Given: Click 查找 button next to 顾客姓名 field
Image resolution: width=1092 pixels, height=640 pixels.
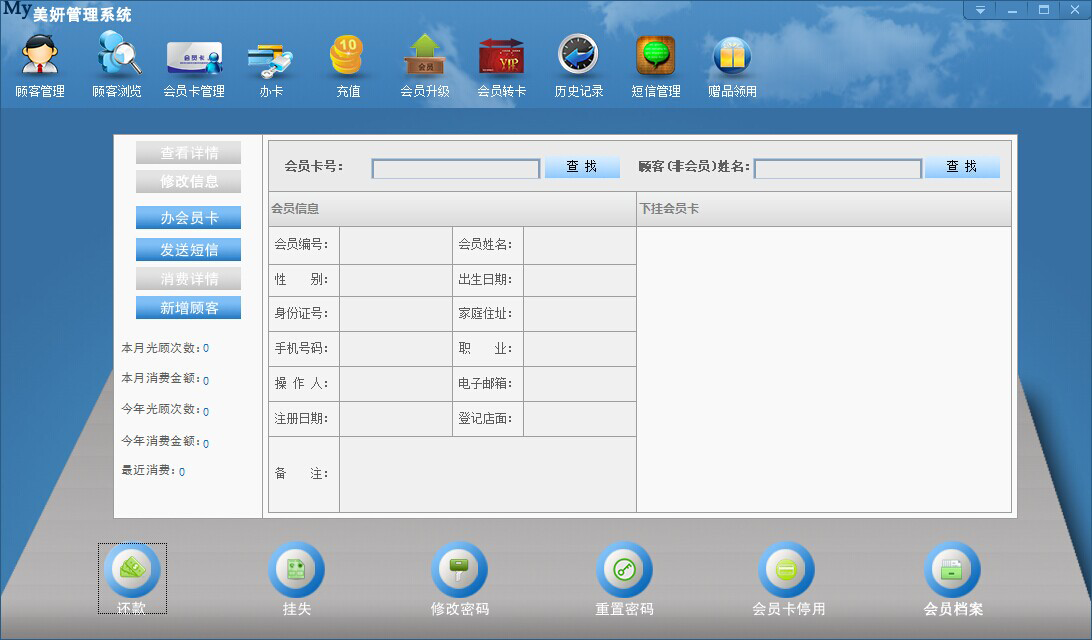Looking at the screenshot, I should pyautogui.click(x=962, y=166).
